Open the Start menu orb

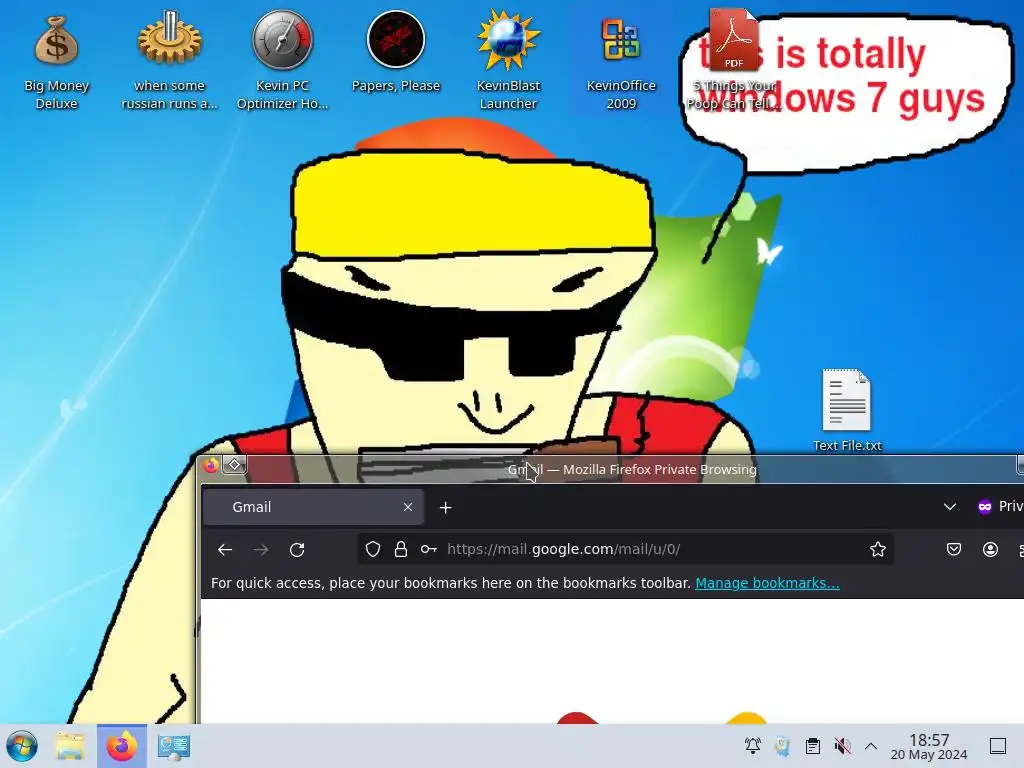click(22, 746)
